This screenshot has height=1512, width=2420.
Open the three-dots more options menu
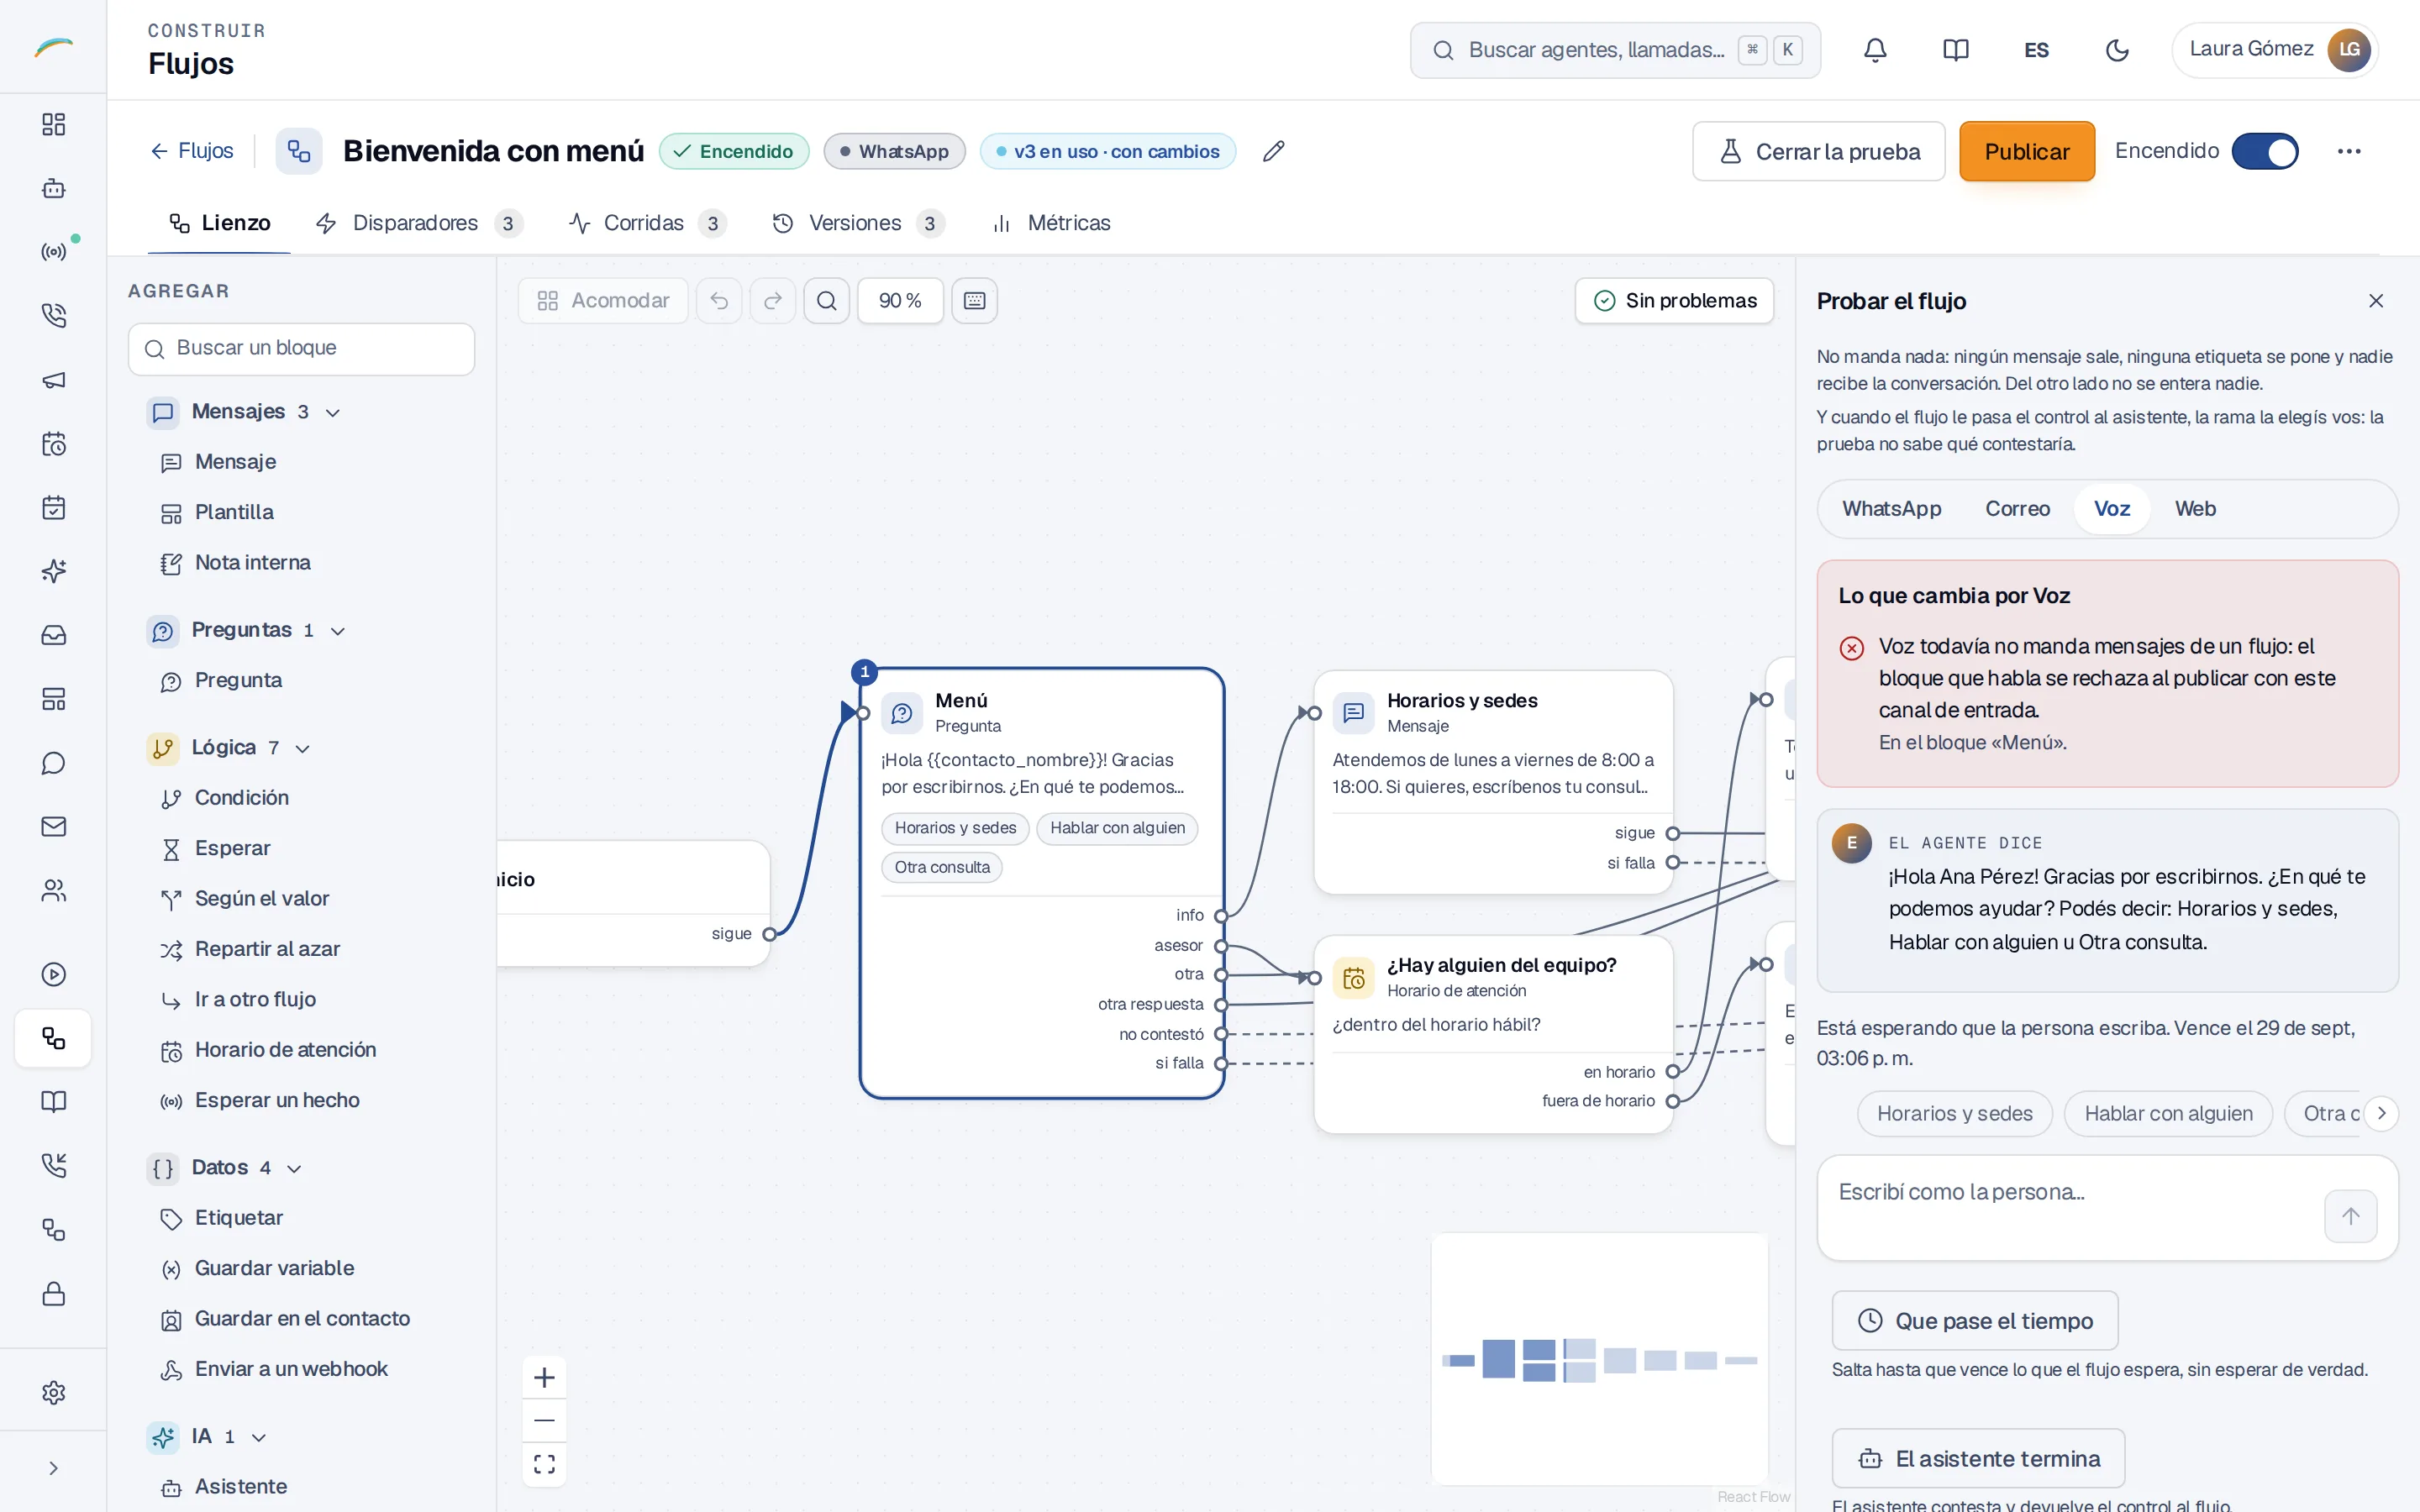[2349, 151]
